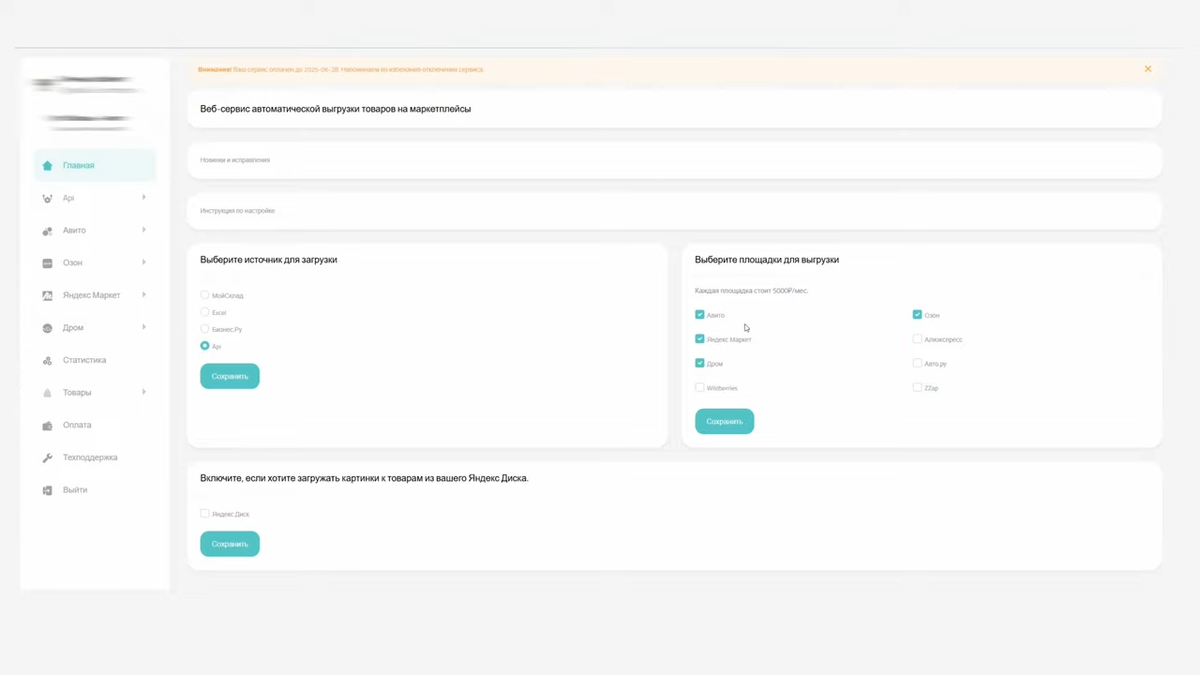
Task: Uncheck the Яндекс Маркет marketplace checkbox
Action: click(x=700, y=339)
